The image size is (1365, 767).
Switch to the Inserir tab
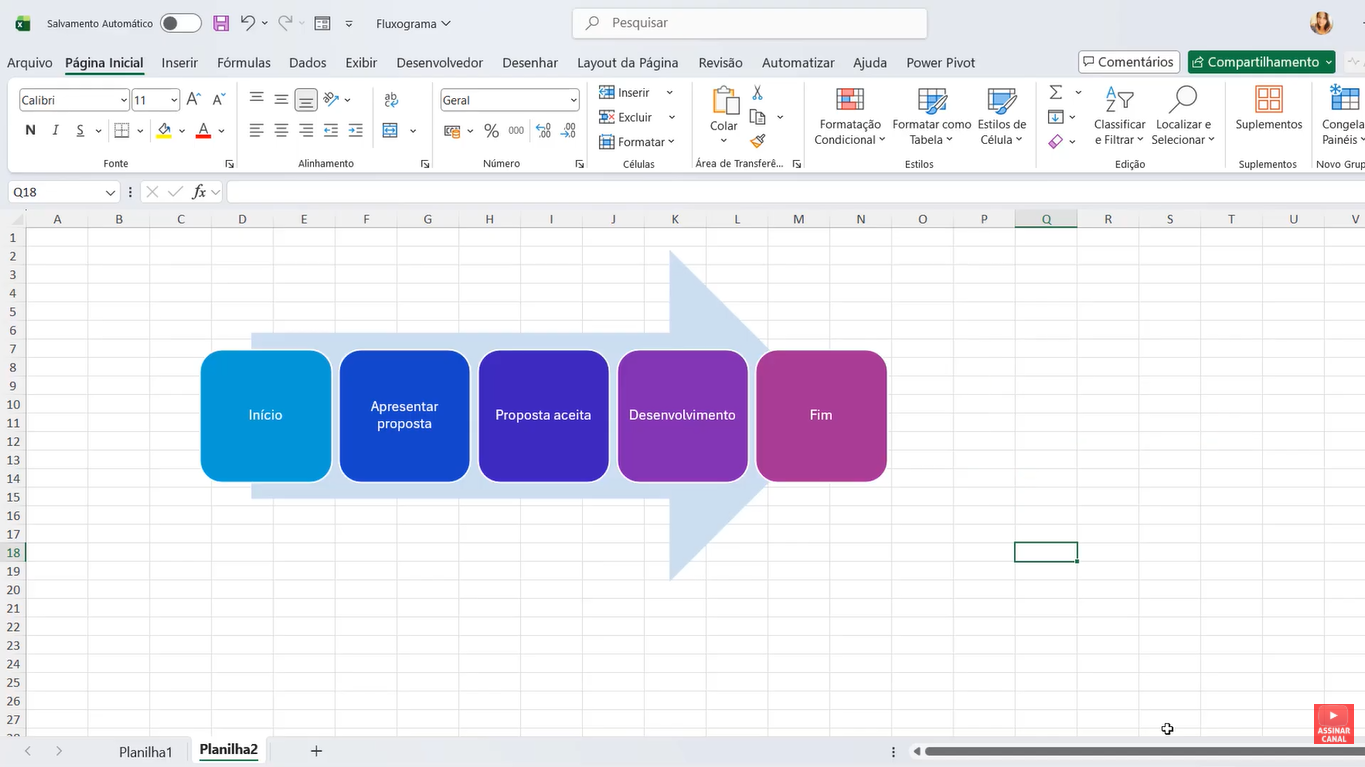point(180,62)
